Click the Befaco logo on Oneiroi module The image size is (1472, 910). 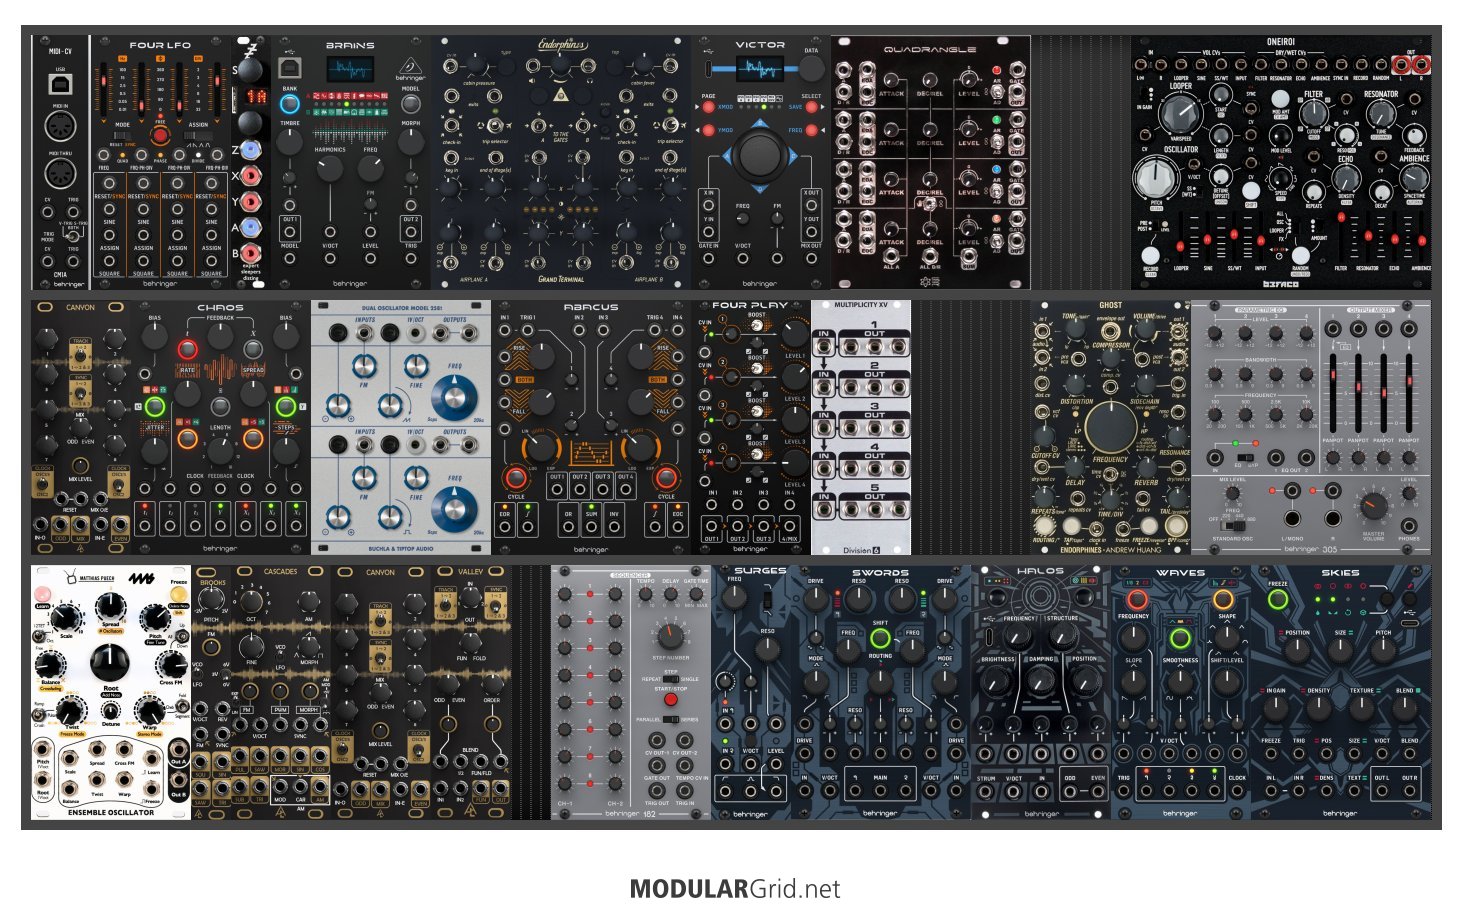1280,284
